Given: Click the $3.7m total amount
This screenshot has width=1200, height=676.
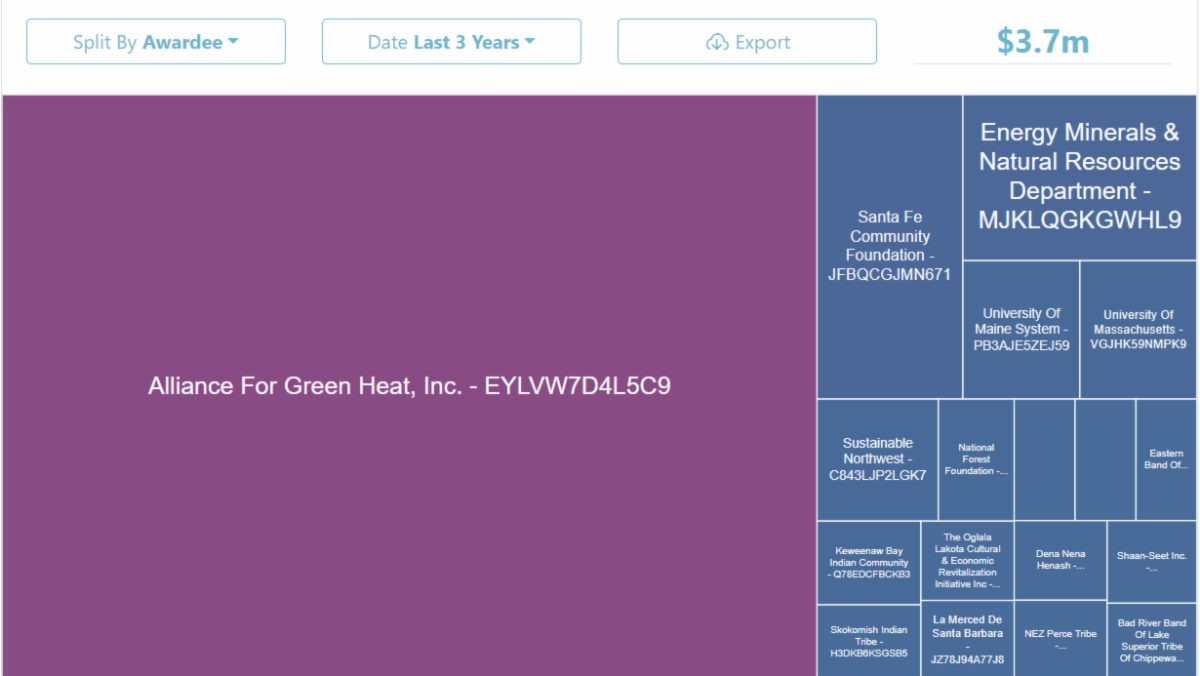Looking at the screenshot, I should (1042, 41).
